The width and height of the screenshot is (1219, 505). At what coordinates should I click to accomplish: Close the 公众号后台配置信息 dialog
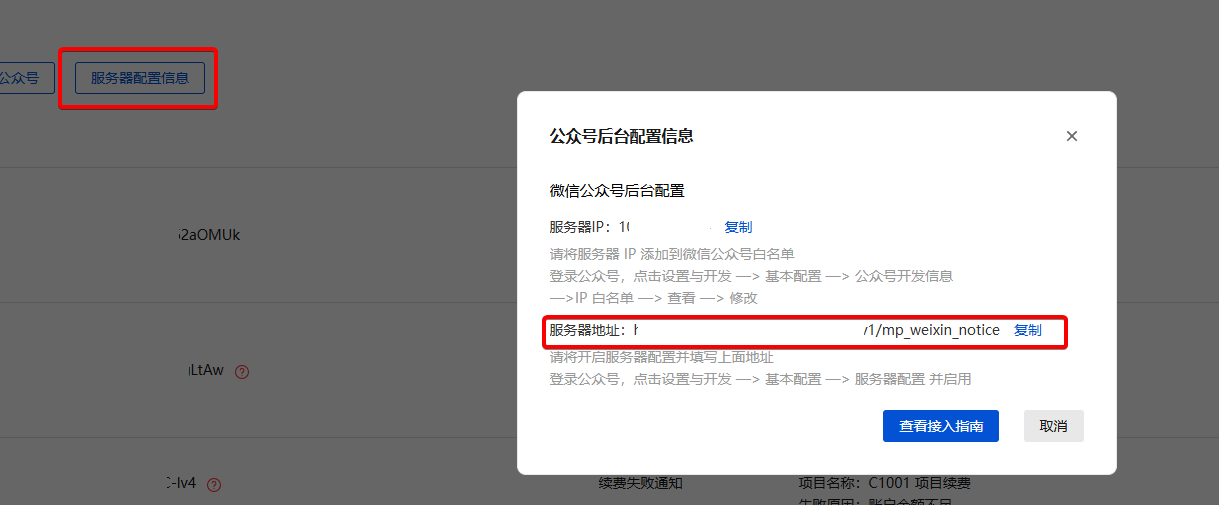pyautogui.click(x=1072, y=136)
